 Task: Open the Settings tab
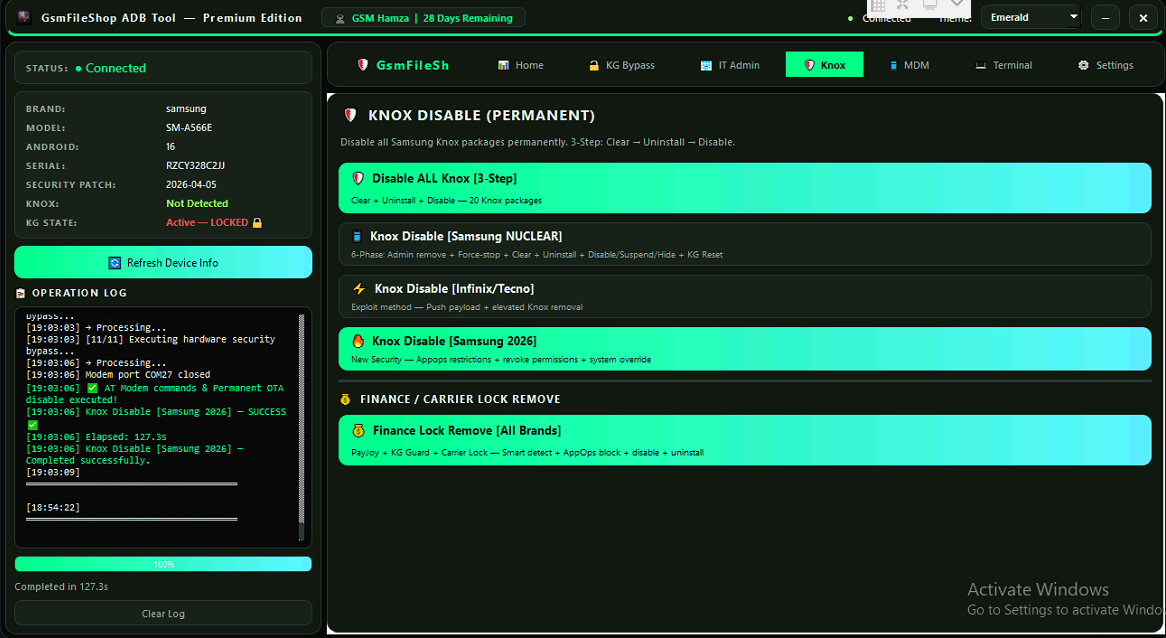[x=1106, y=65]
